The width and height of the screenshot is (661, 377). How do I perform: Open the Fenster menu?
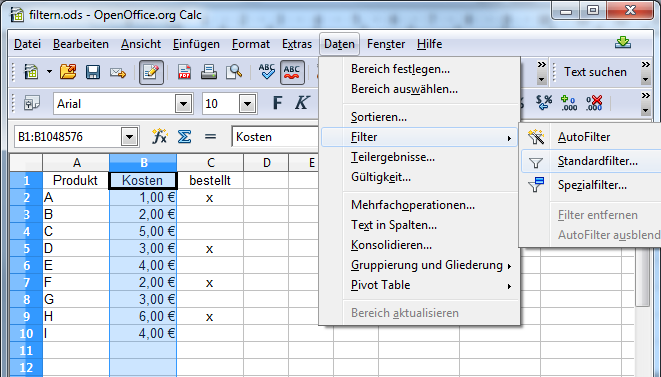pyautogui.click(x=386, y=44)
